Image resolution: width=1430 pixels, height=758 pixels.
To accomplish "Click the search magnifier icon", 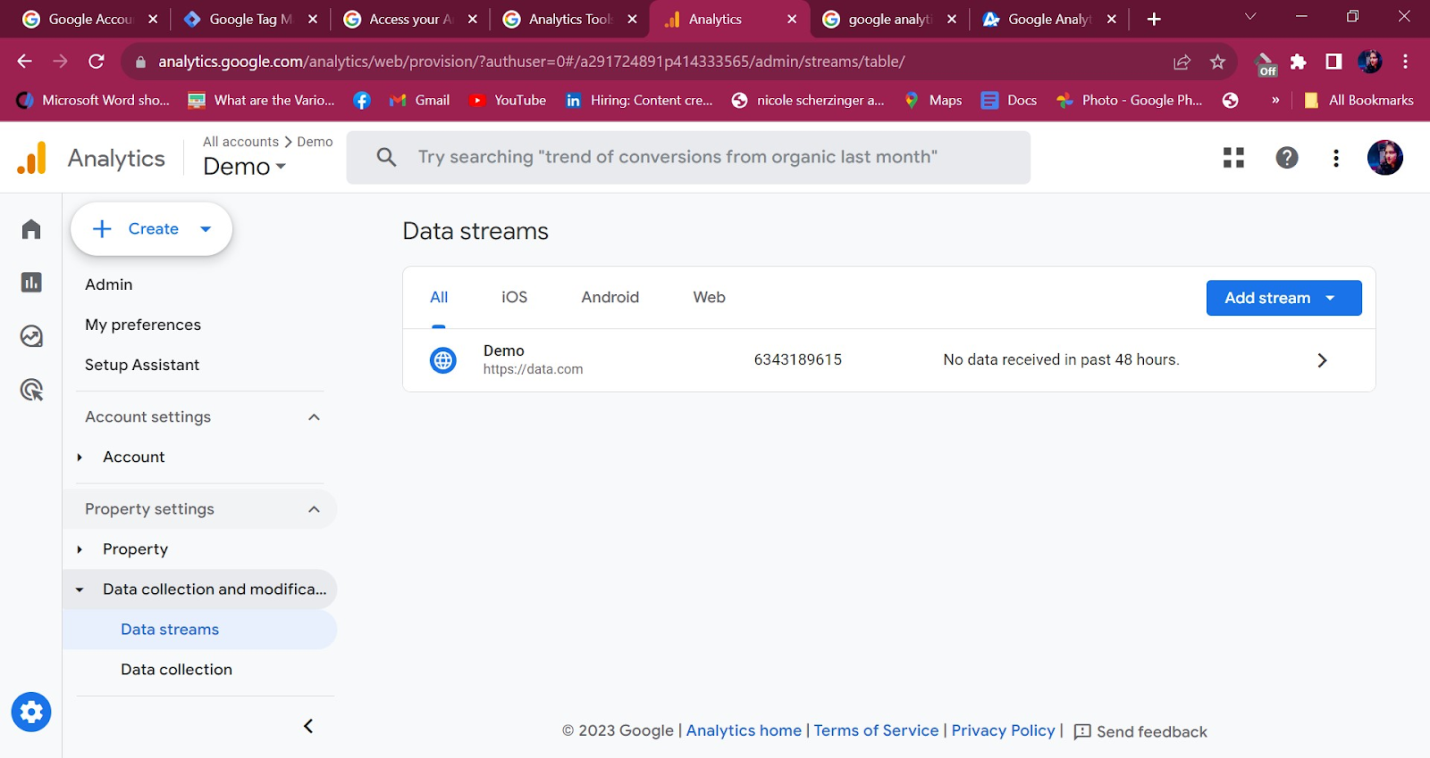I will point(387,157).
